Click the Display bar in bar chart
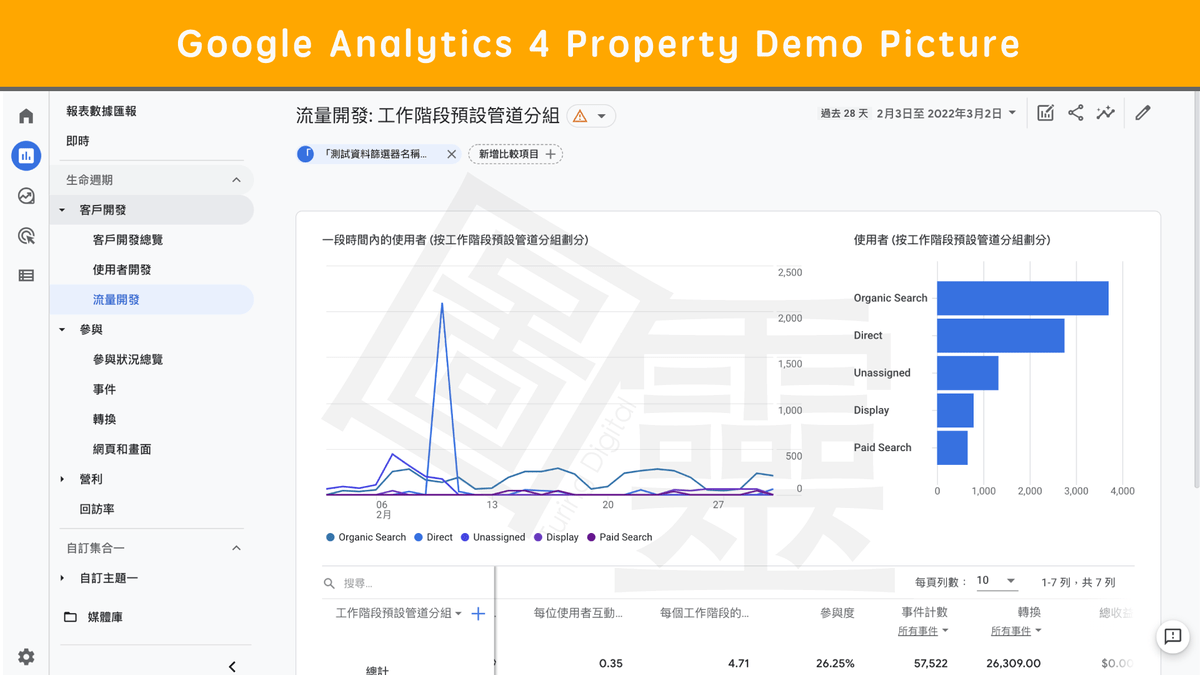 tap(955, 410)
